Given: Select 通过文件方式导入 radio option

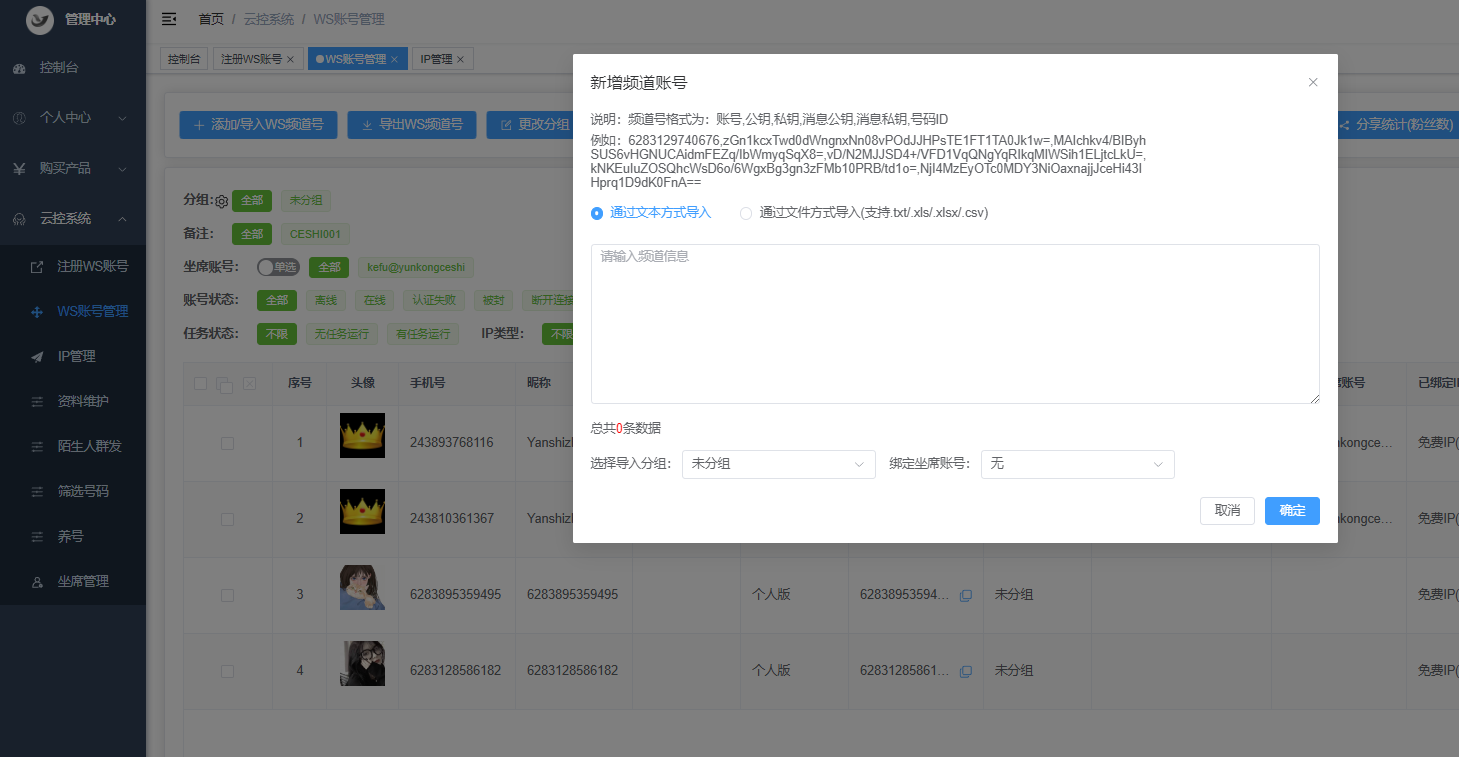Looking at the screenshot, I should tap(864, 212).
